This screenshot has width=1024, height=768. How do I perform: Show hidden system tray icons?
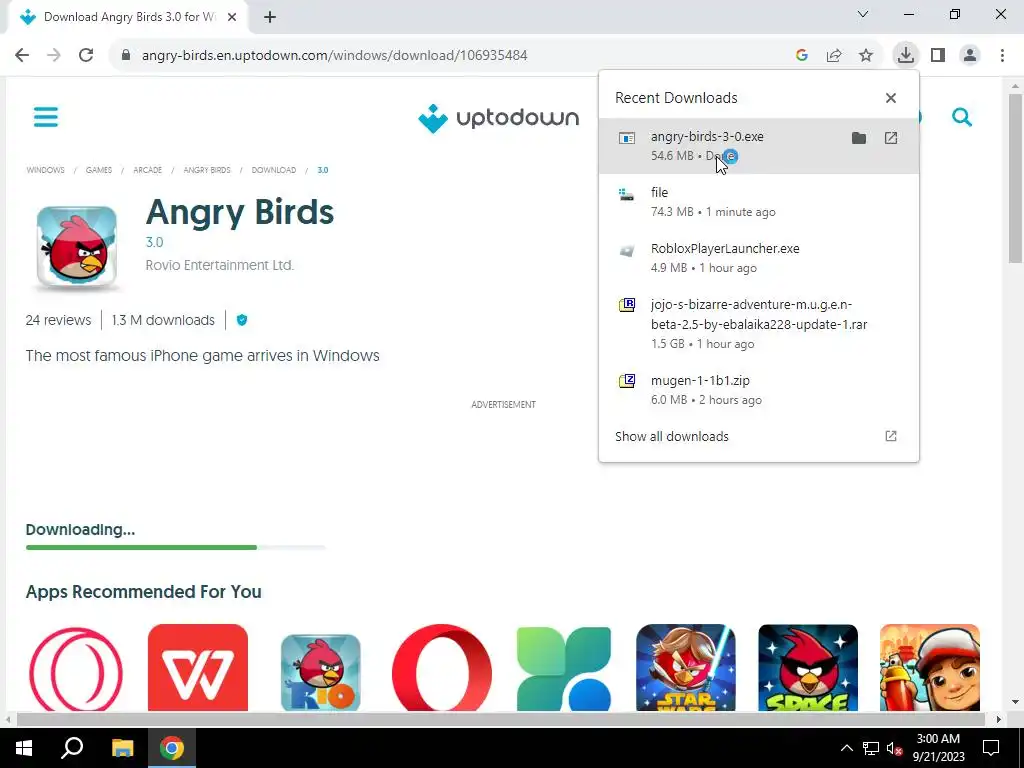click(846, 748)
